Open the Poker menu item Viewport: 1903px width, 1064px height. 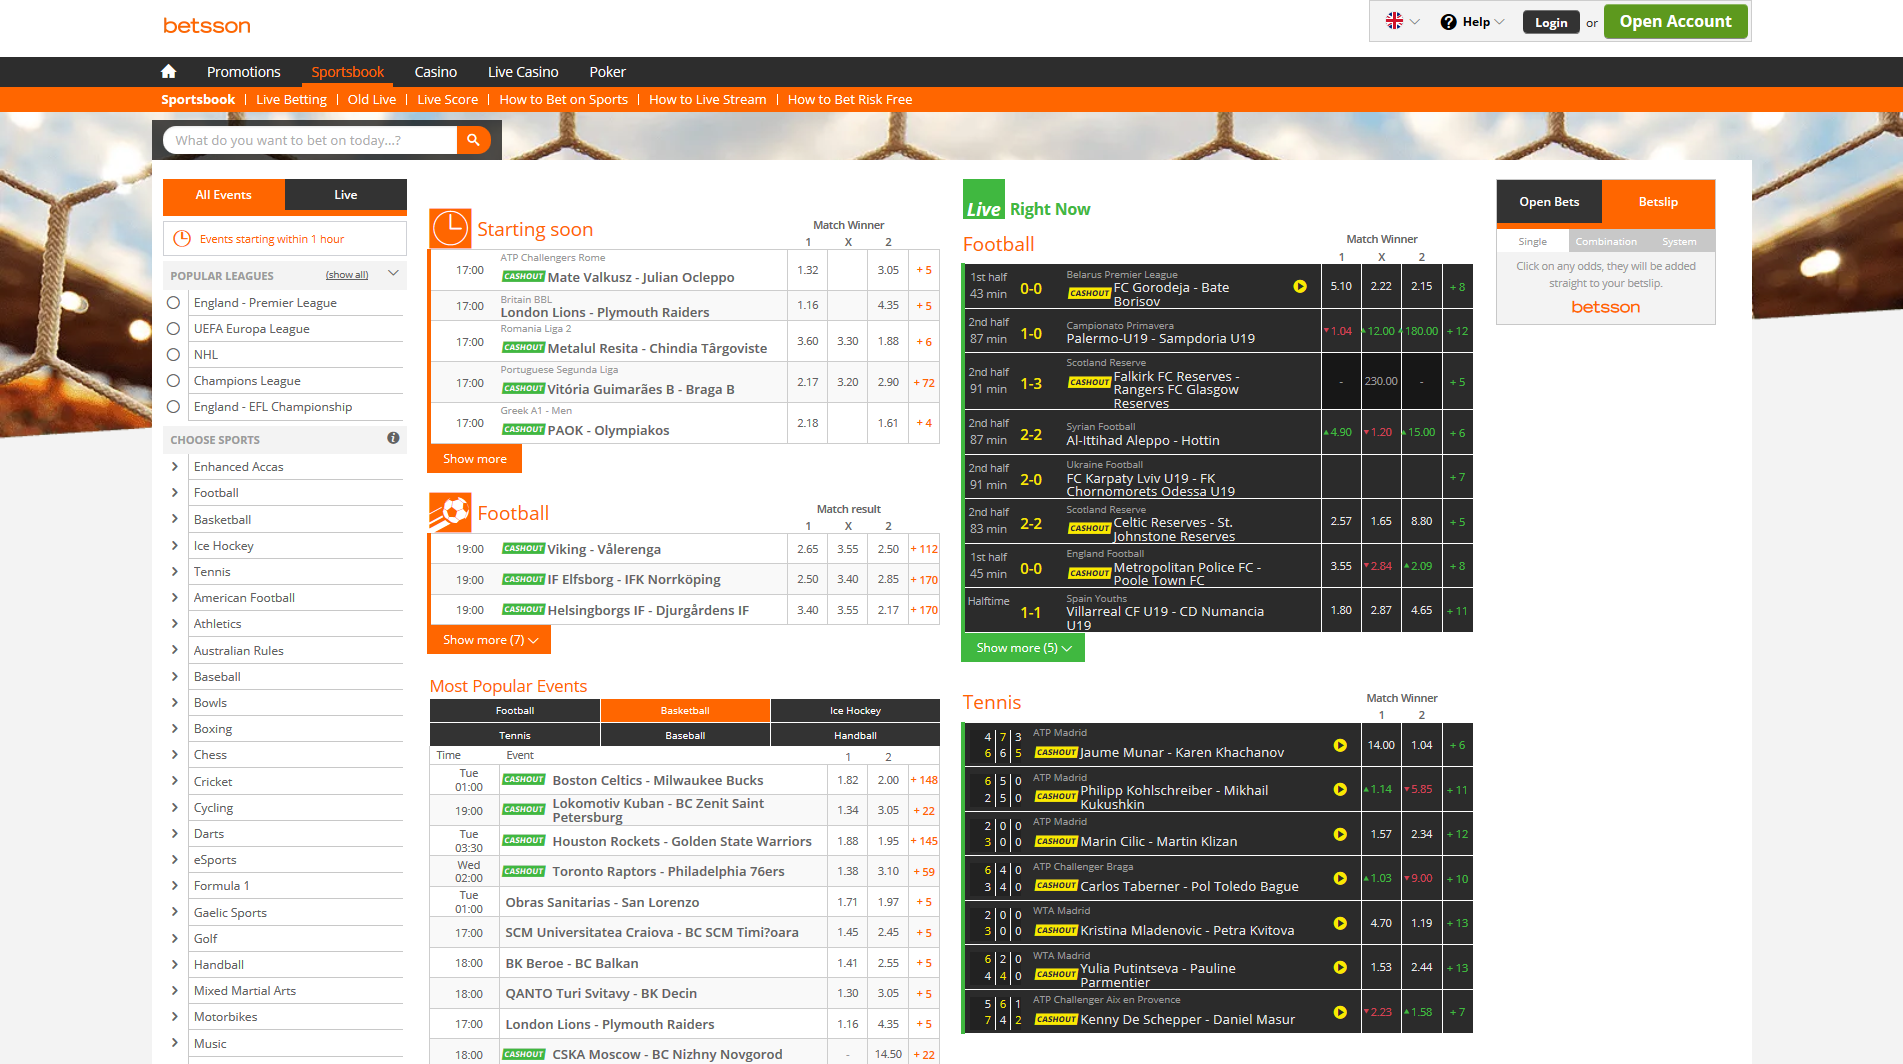[x=607, y=72]
